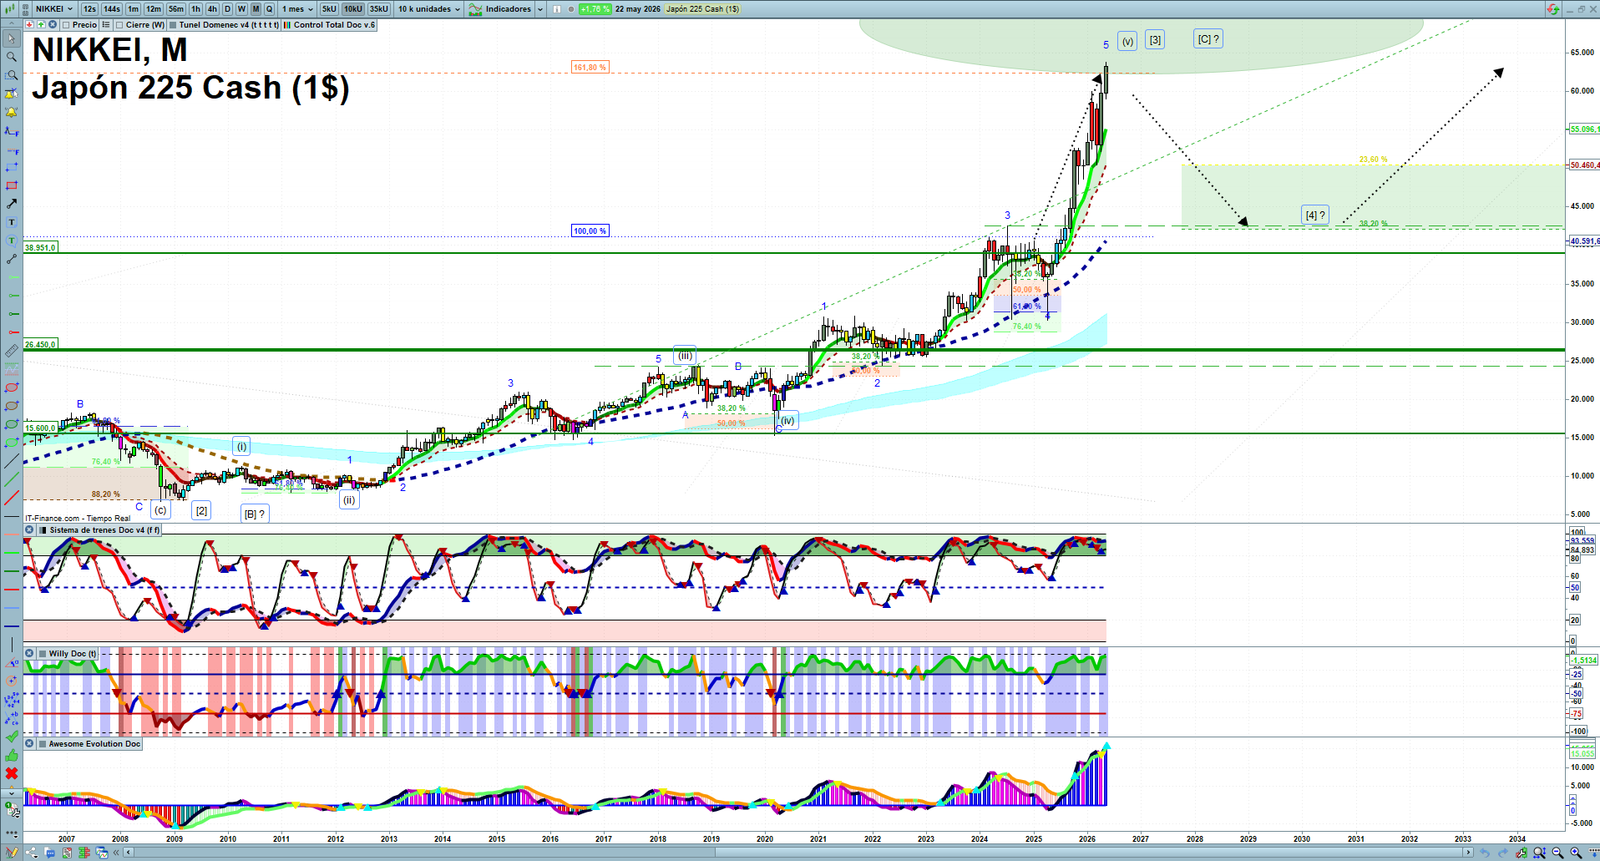The image size is (1600, 861).
Task: Click the top-right sync refresh icon
Action: [1552, 9]
